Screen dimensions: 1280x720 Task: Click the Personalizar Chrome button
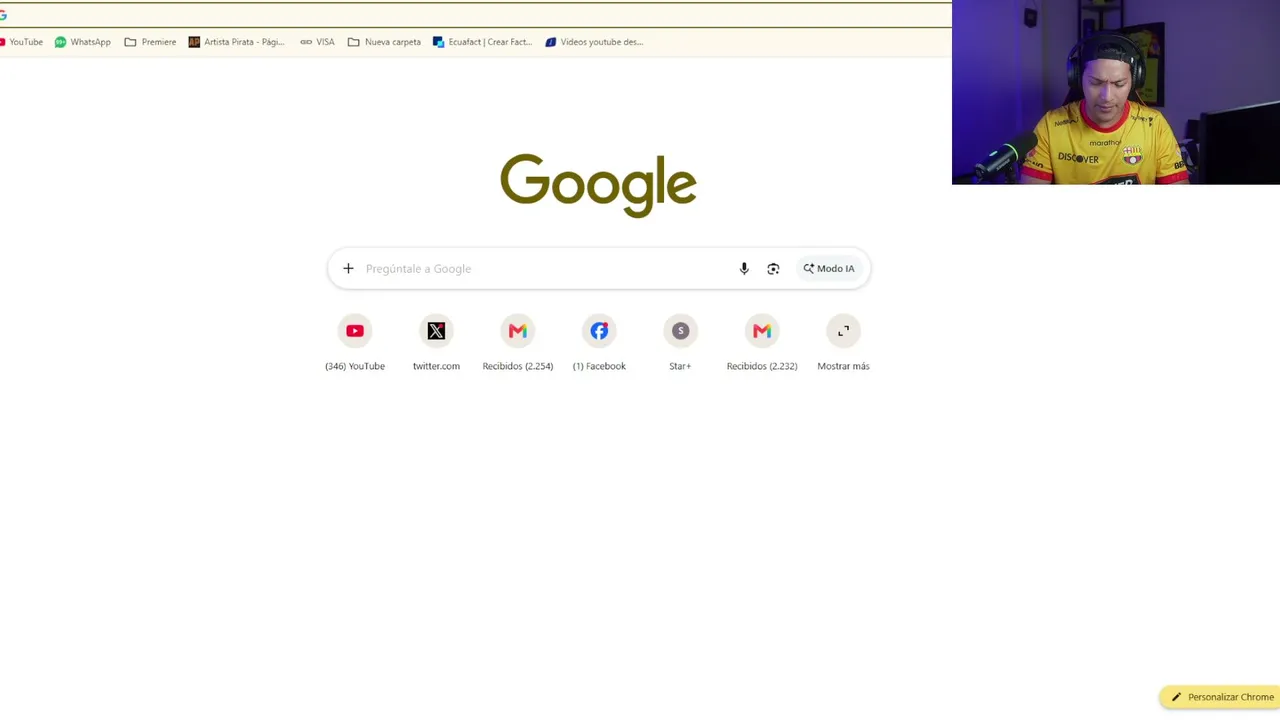1222,697
